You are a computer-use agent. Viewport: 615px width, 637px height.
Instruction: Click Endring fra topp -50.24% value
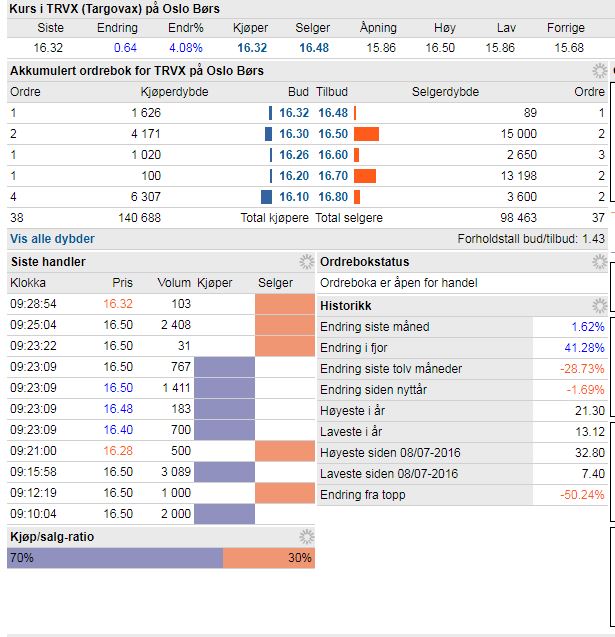coord(582,495)
